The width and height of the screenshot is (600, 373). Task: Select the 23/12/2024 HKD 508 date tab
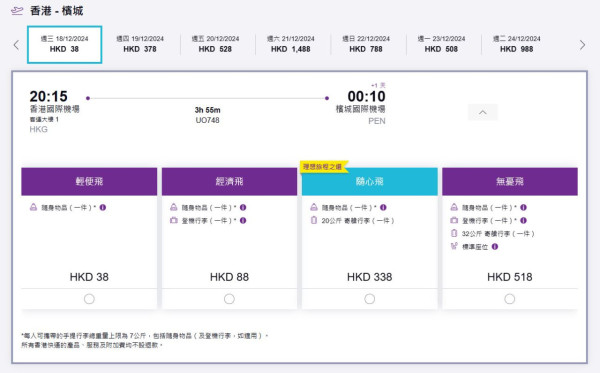coord(442,44)
